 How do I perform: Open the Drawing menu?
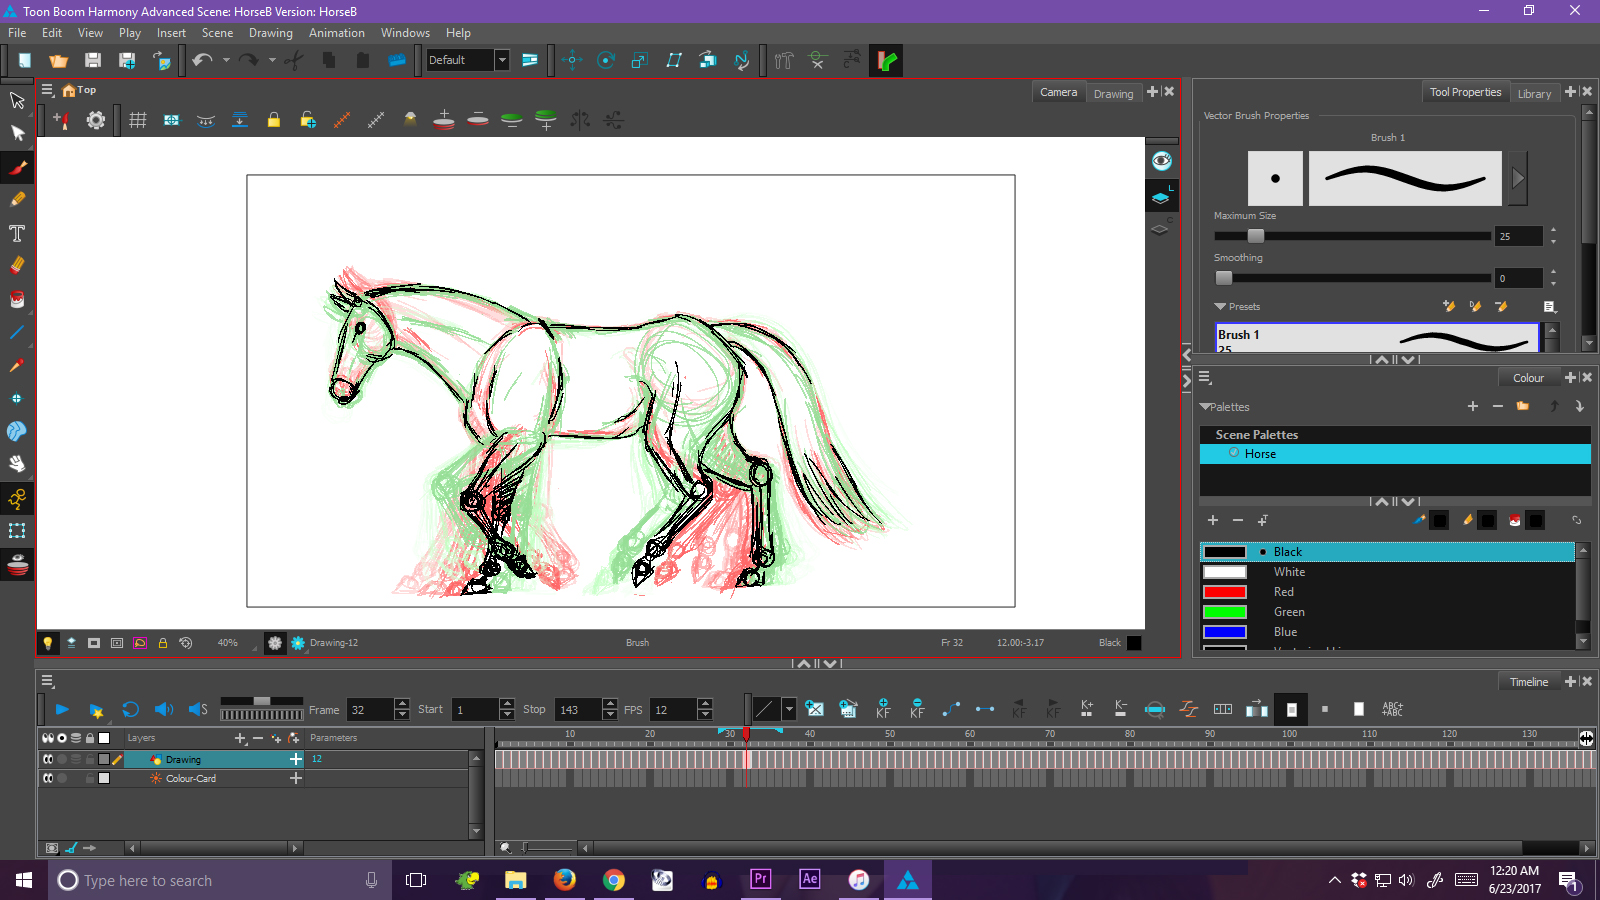(x=271, y=33)
